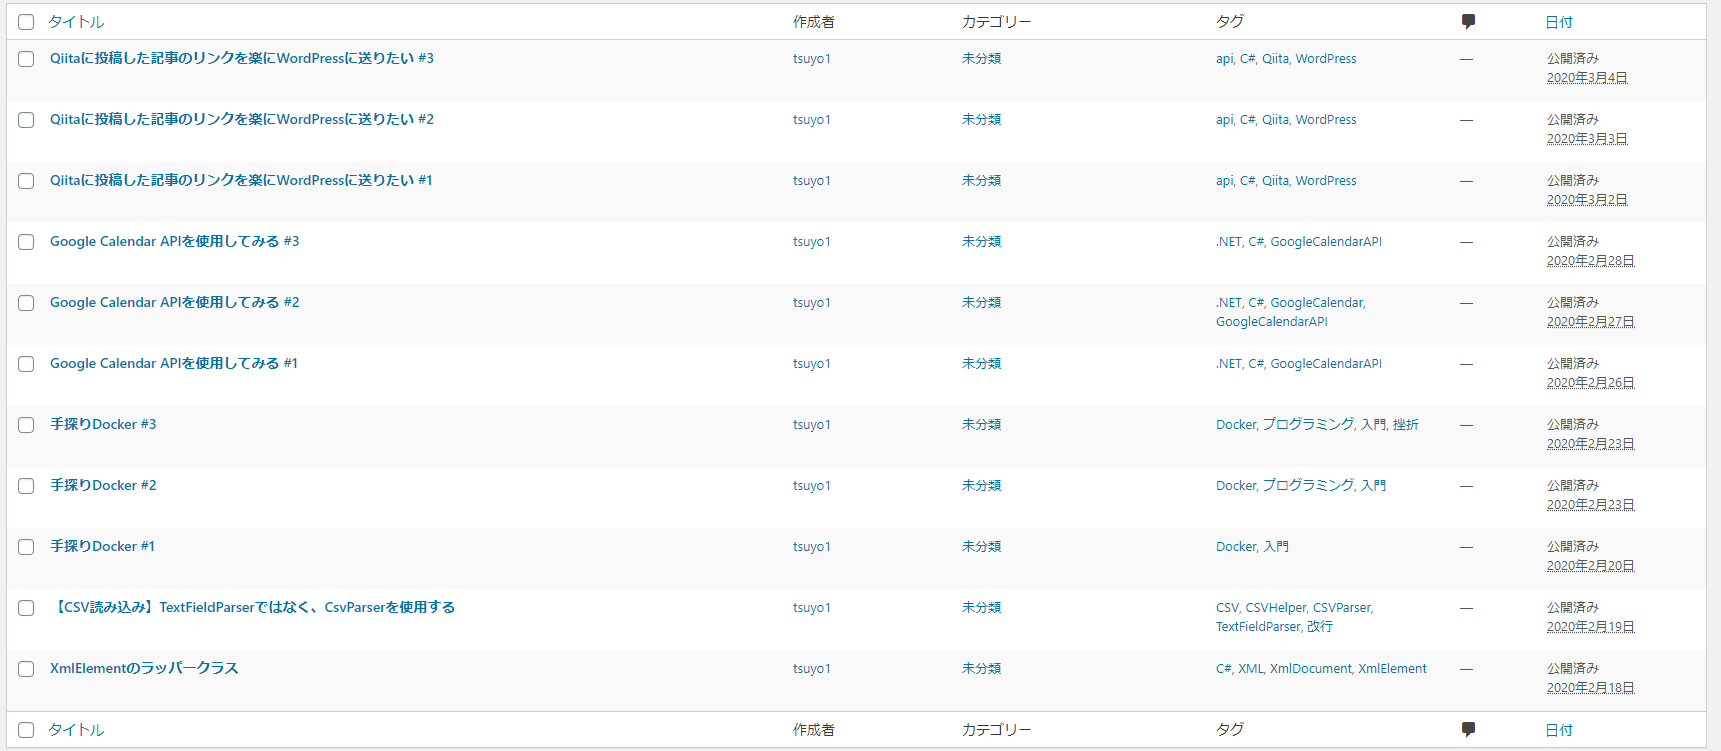Open the 手探りDocker #1 post
This screenshot has height=751, width=1721.
tap(102, 546)
